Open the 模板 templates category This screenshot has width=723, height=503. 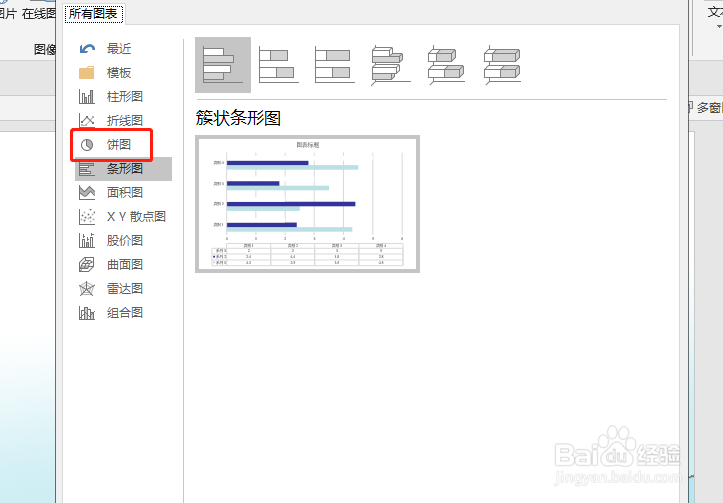tap(124, 72)
